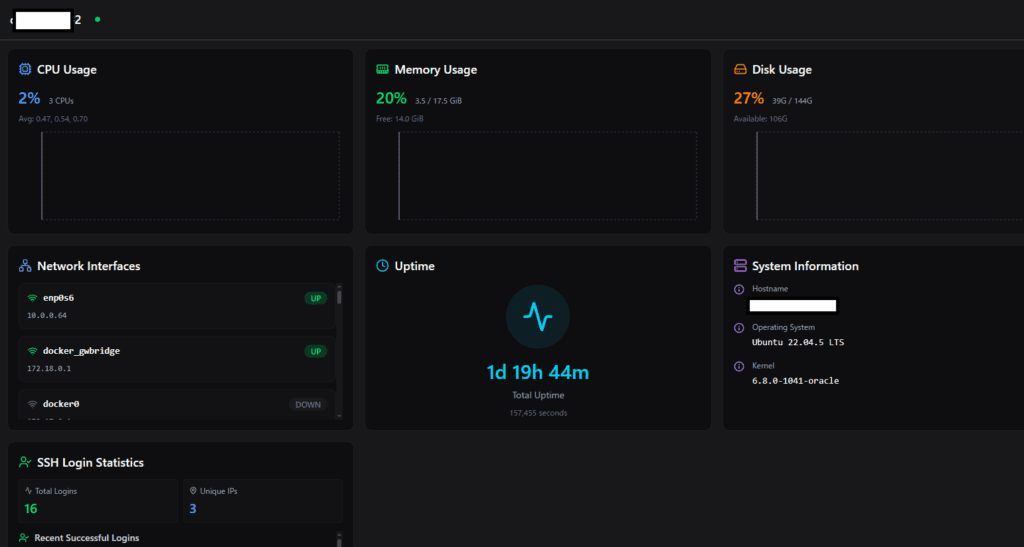Image resolution: width=1024 pixels, height=547 pixels.
Task: Click the wifi icon beside enp0s6
Action: tap(32, 298)
